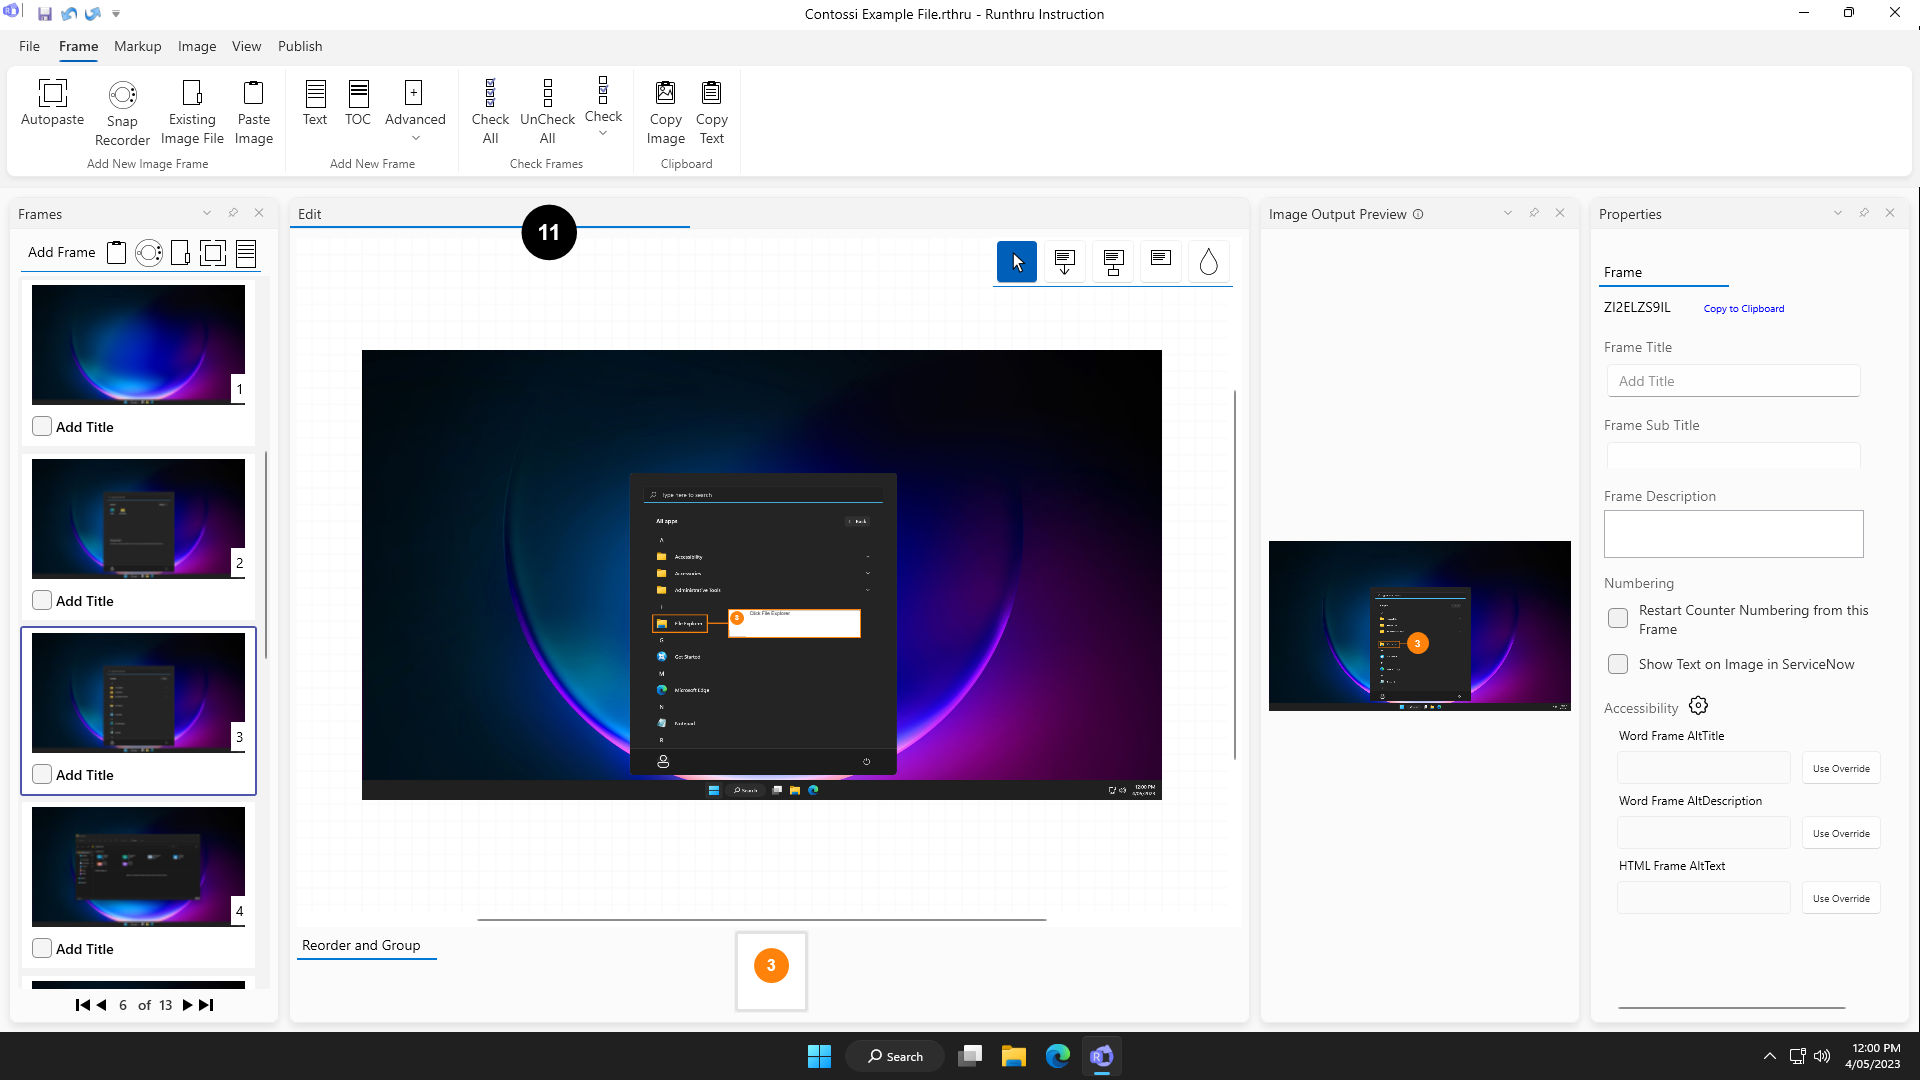The height and width of the screenshot is (1080, 1920).
Task: Click Copy to Clipboard link
Action: (x=1743, y=309)
